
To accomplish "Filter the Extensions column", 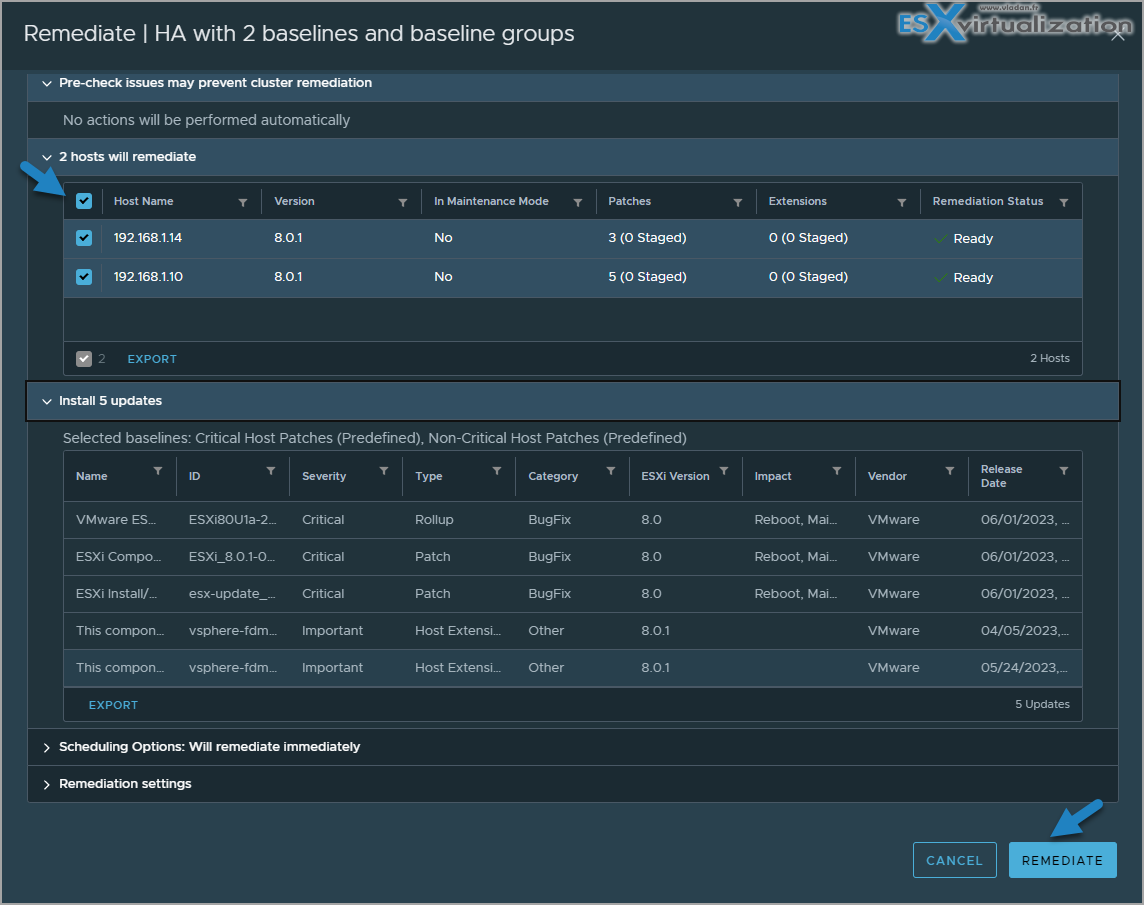I will point(902,202).
